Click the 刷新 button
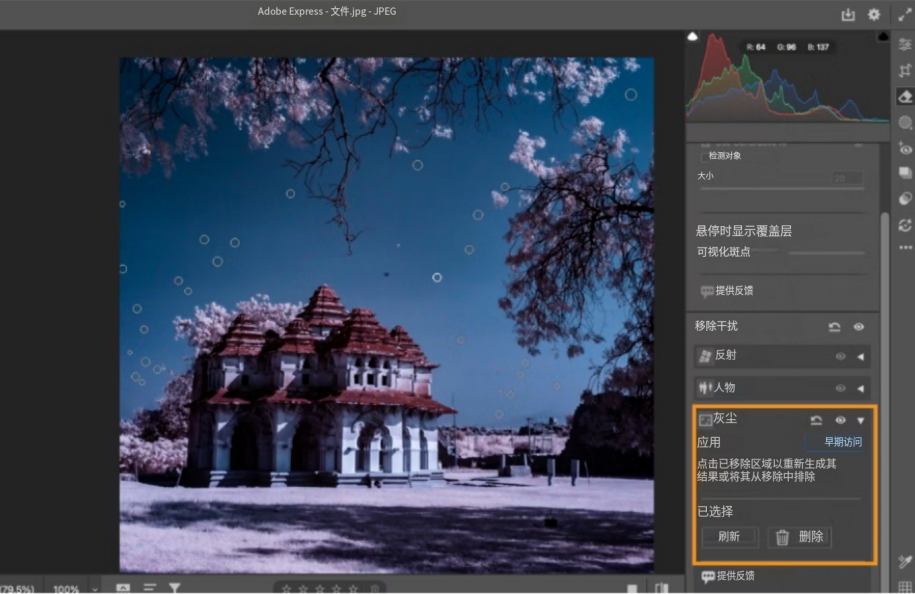Image resolution: width=915 pixels, height=594 pixels. pos(729,537)
